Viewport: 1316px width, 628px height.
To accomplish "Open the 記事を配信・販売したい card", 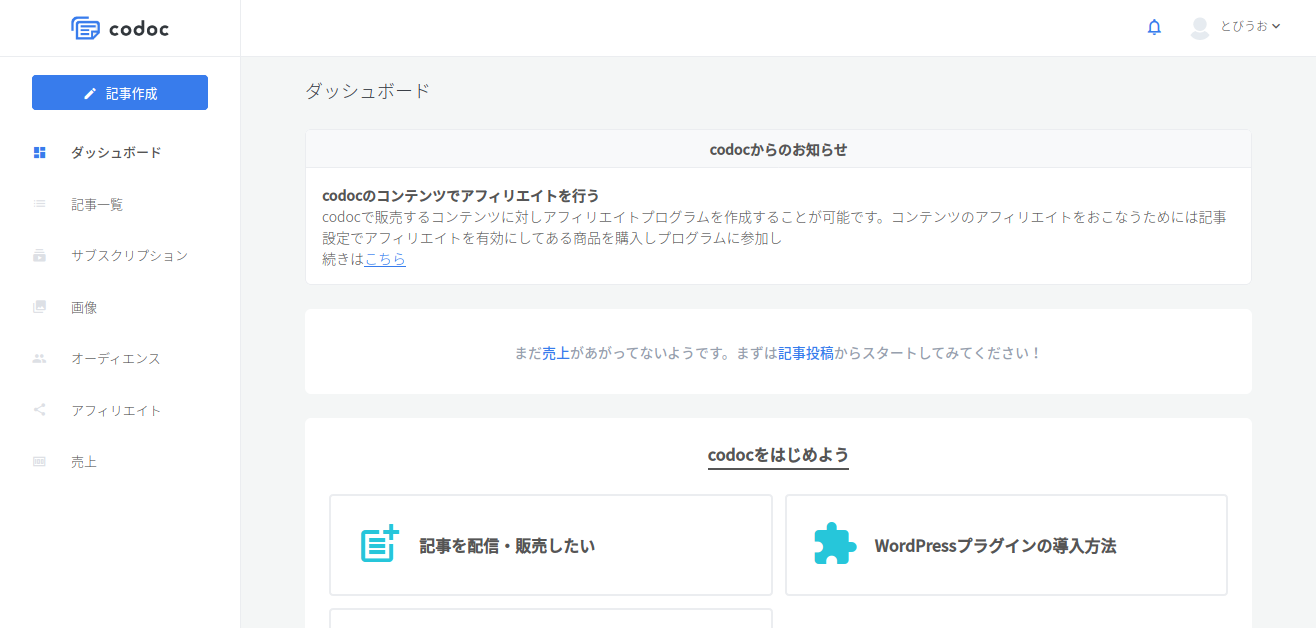I will [x=551, y=545].
